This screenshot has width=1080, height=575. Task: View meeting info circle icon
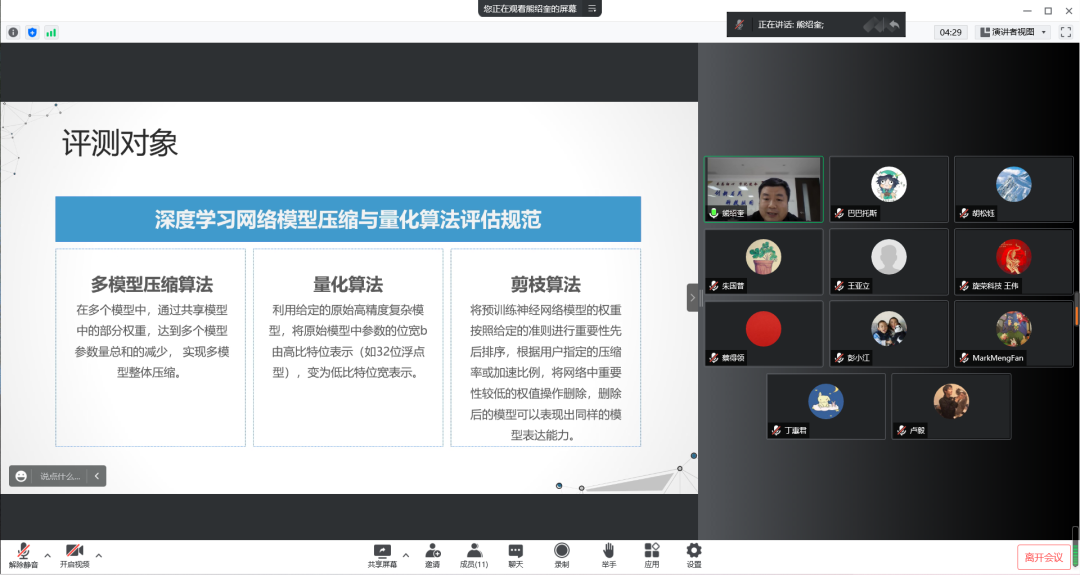point(13,32)
